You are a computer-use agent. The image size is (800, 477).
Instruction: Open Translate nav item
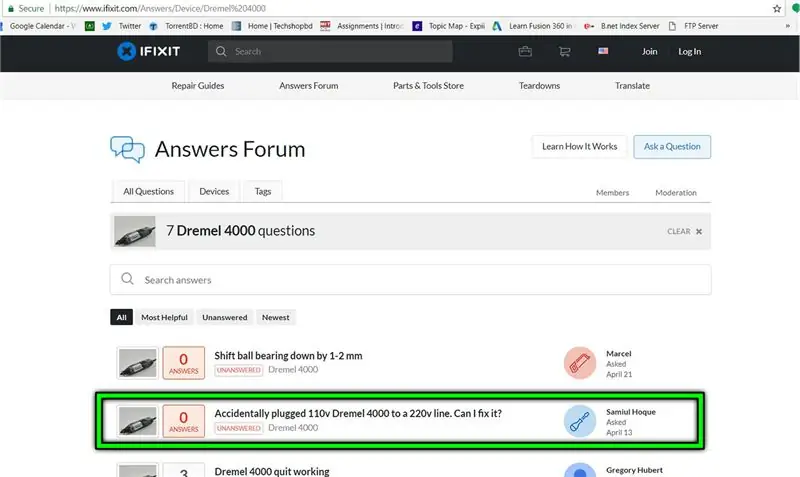pos(632,86)
